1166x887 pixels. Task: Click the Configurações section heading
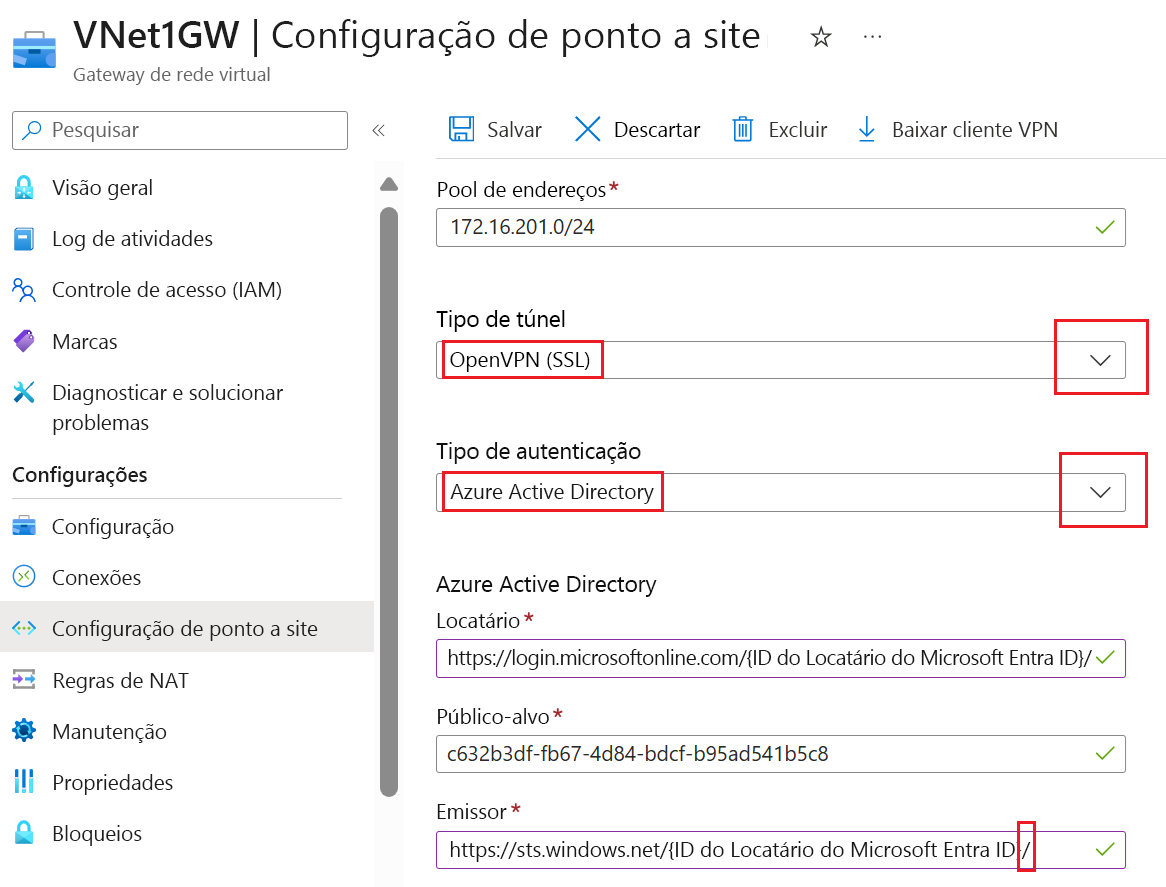pyautogui.click(x=80, y=475)
